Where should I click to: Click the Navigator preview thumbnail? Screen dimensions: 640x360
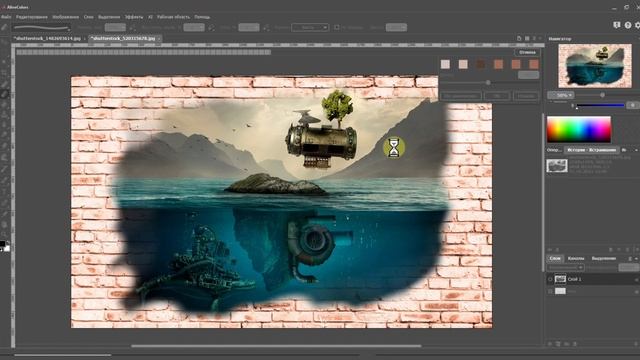595,66
